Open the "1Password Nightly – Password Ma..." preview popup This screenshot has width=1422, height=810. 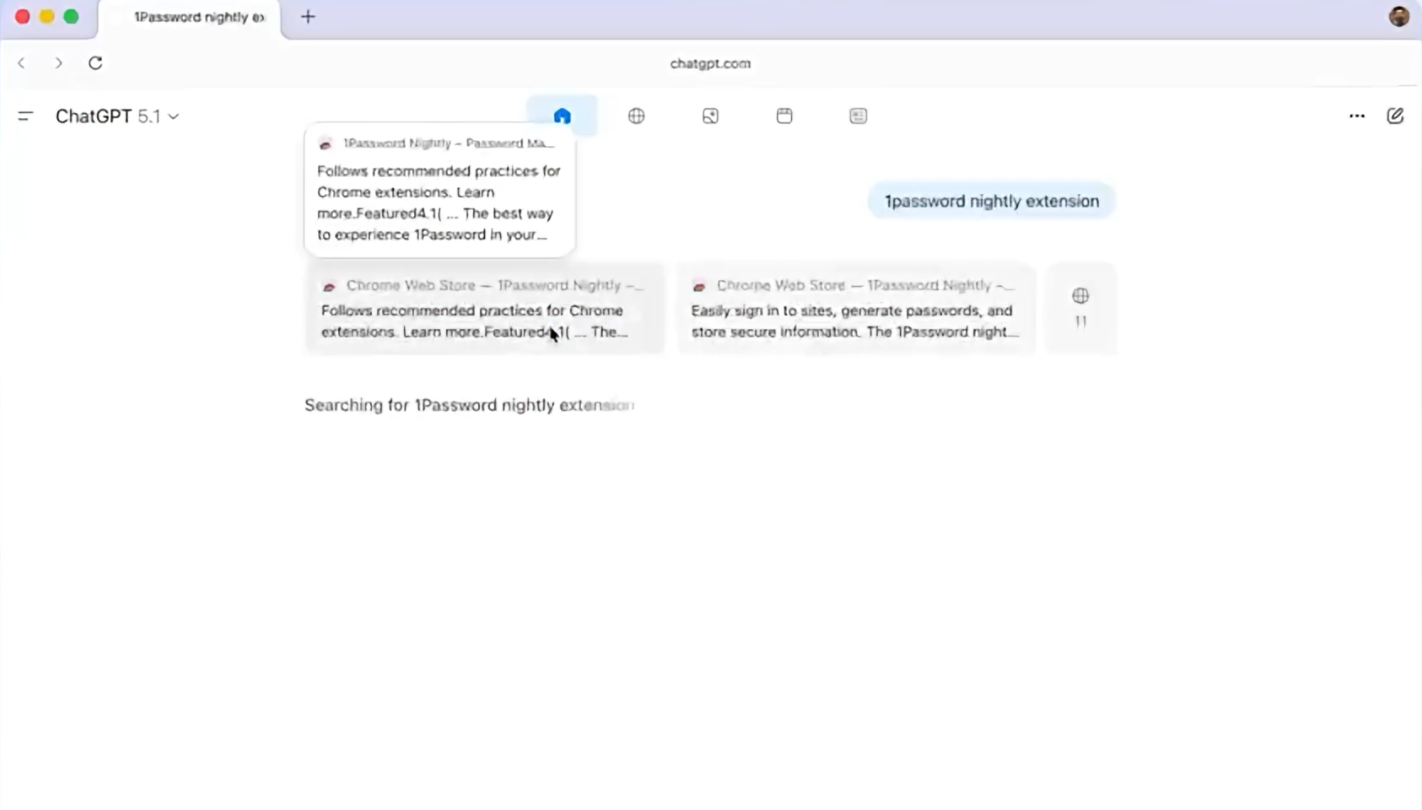(x=440, y=190)
